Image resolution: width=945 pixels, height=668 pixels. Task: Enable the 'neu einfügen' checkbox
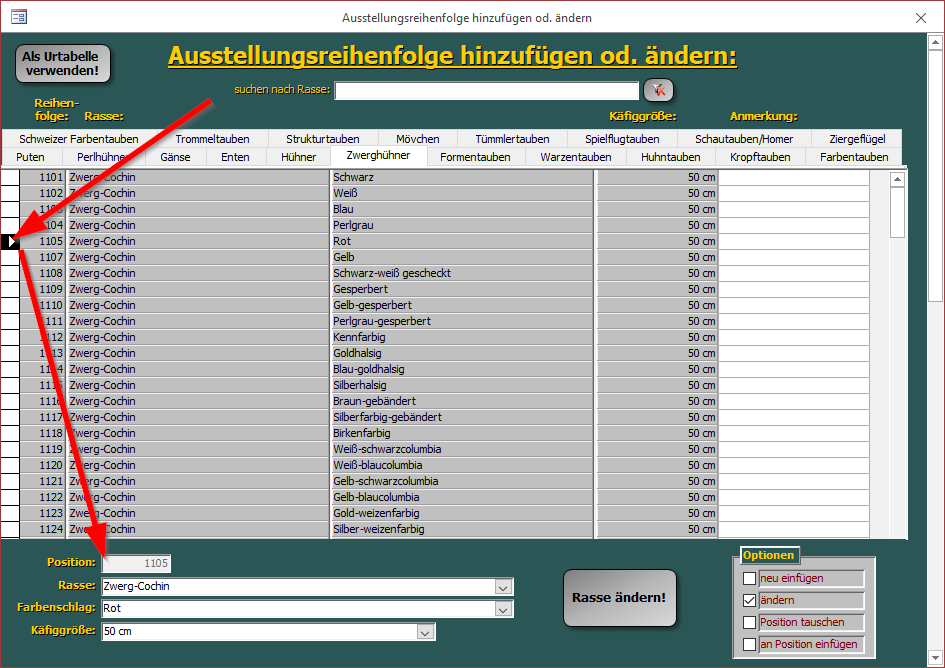pyautogui.click(x=750, y=578)
